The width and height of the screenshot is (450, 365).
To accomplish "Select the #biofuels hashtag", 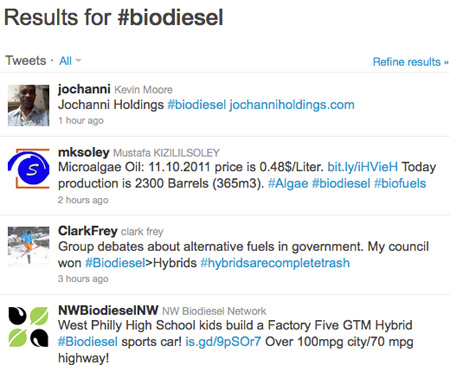I will pos(400,183).
